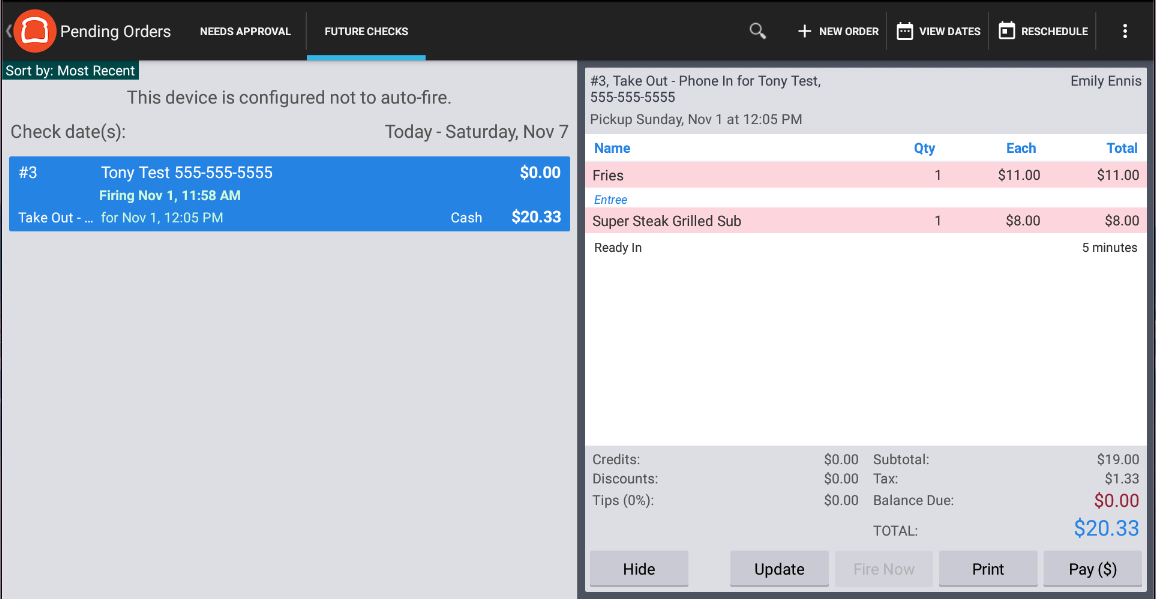1156x599 pixels.
Task: Click the Entree modifier label under Fries
Action: [x=610, y=199]
